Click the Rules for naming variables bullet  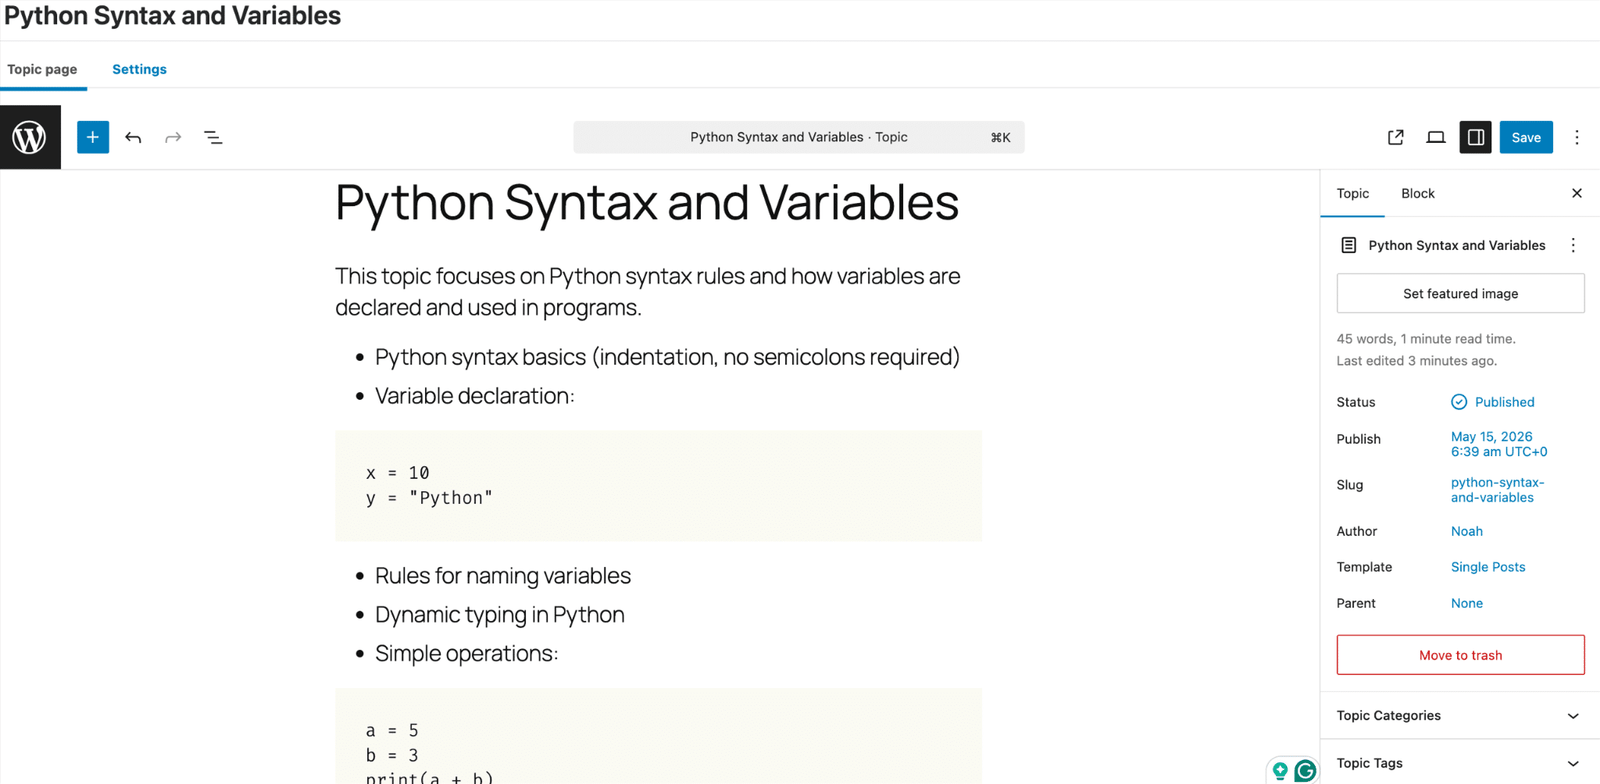point(503,576)
